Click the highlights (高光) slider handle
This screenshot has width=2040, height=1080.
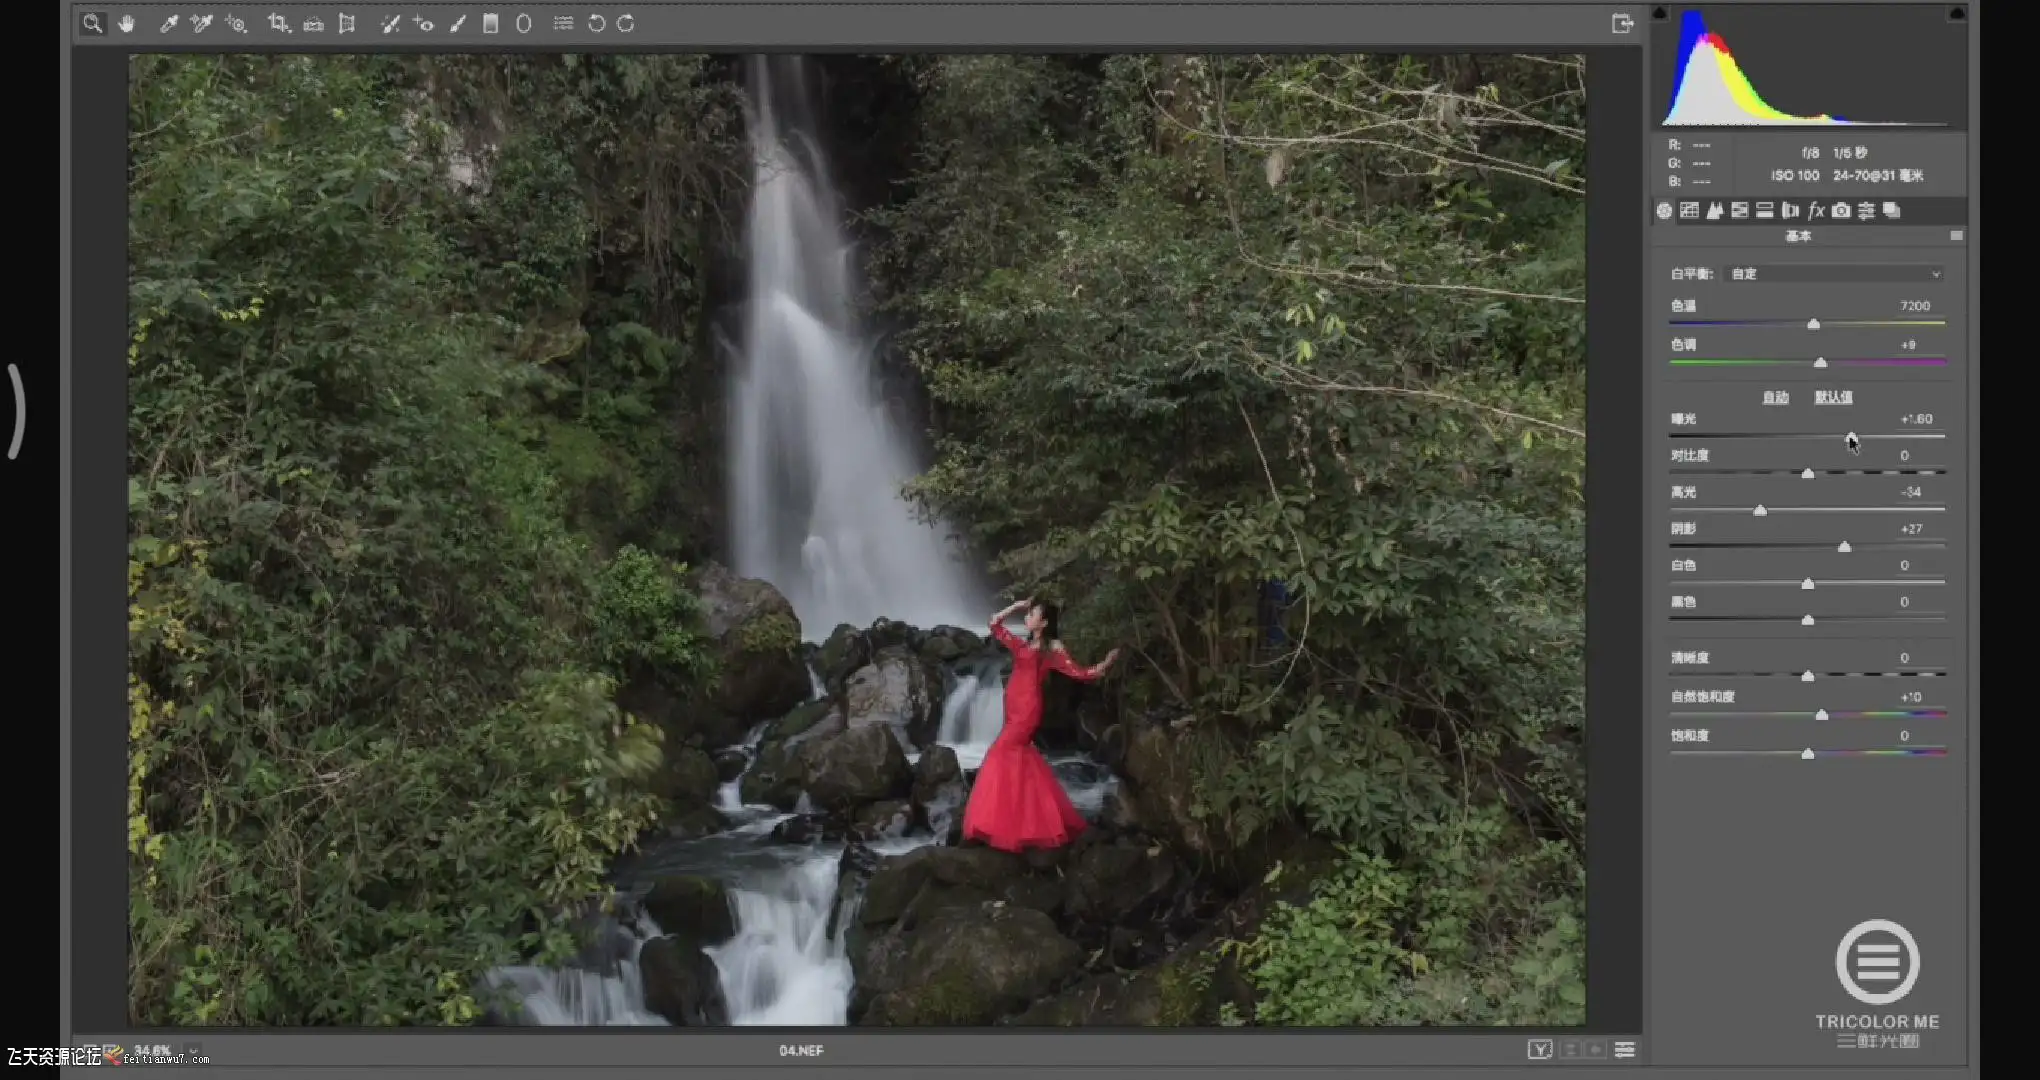(1760, 510)
